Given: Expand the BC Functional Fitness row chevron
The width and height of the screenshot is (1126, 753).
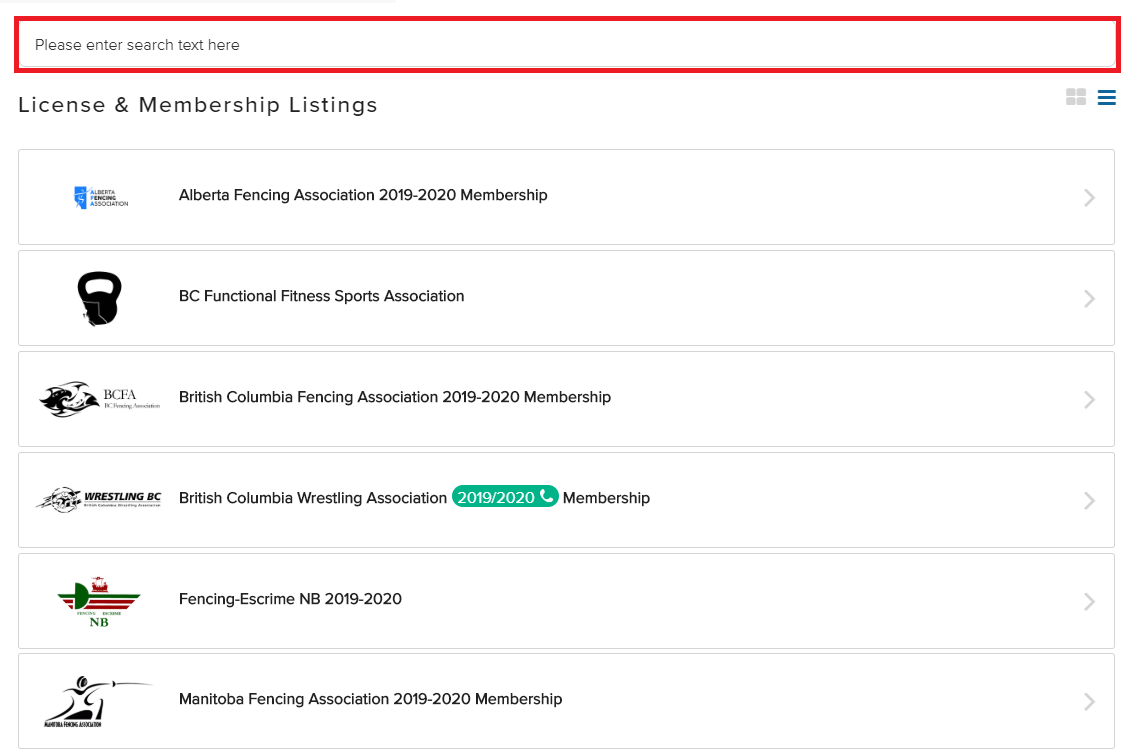Looking at the screenshot, I should pos(1089,299).
